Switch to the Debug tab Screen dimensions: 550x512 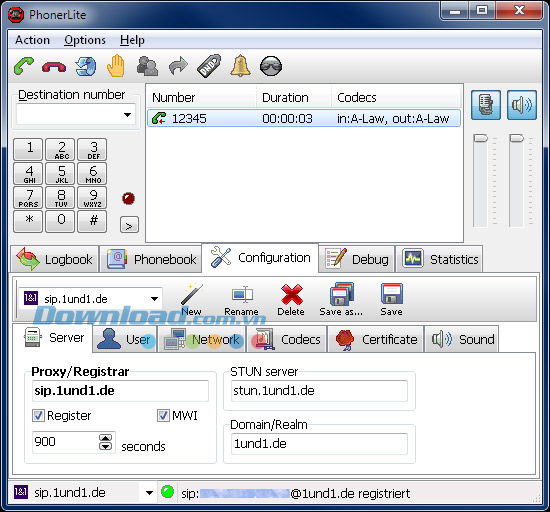coord(357,259)
